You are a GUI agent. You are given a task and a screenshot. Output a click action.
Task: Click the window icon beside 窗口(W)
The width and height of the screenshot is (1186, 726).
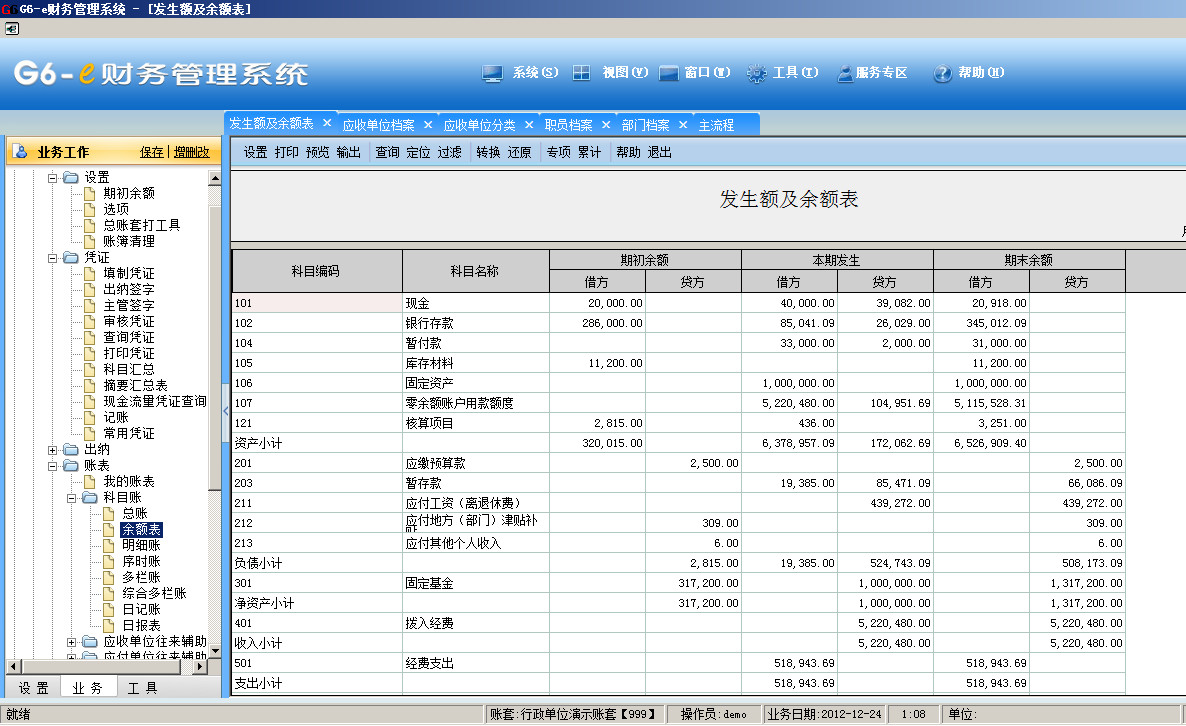[x=669, y=73]
